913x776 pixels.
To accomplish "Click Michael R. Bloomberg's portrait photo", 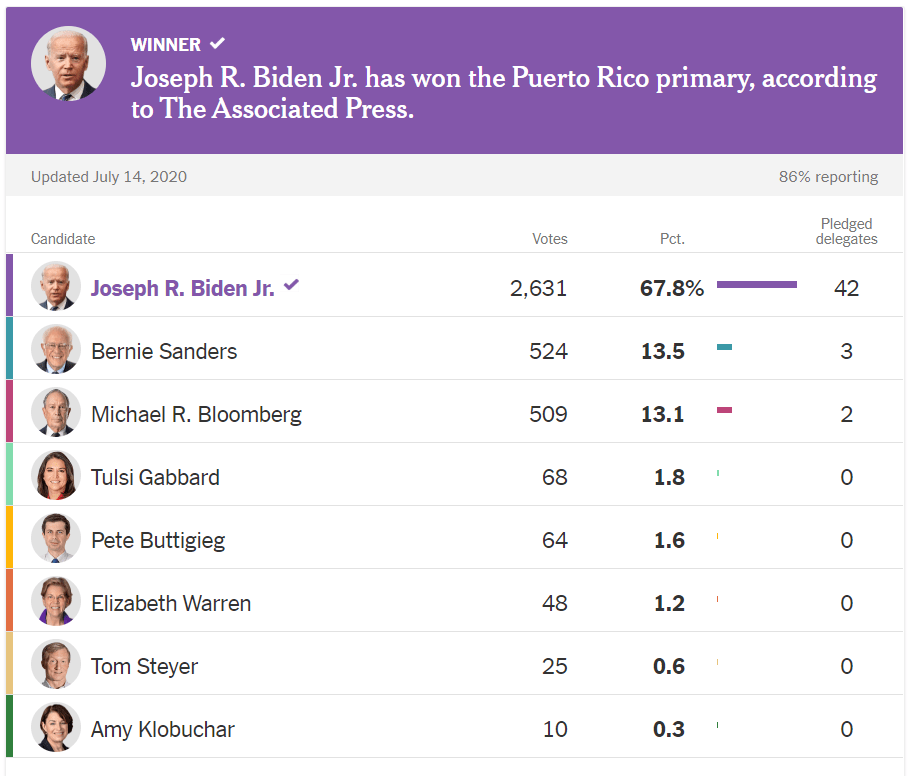I will pyautogui.click(x=56, y=413).
